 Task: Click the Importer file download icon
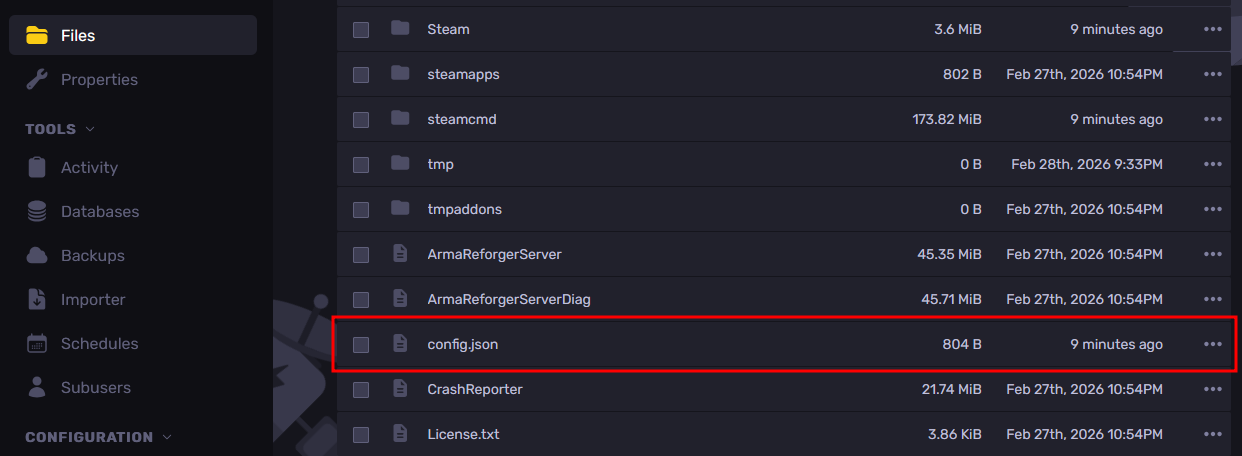tap(37, 300)
